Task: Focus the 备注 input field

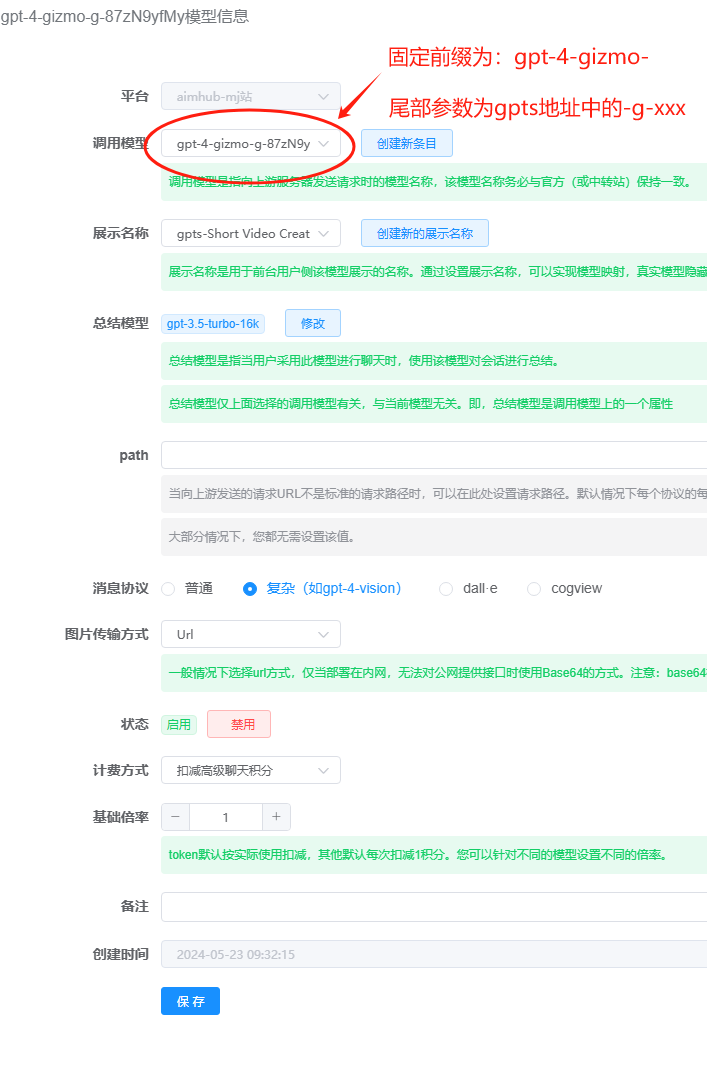Action: (434, 906)
